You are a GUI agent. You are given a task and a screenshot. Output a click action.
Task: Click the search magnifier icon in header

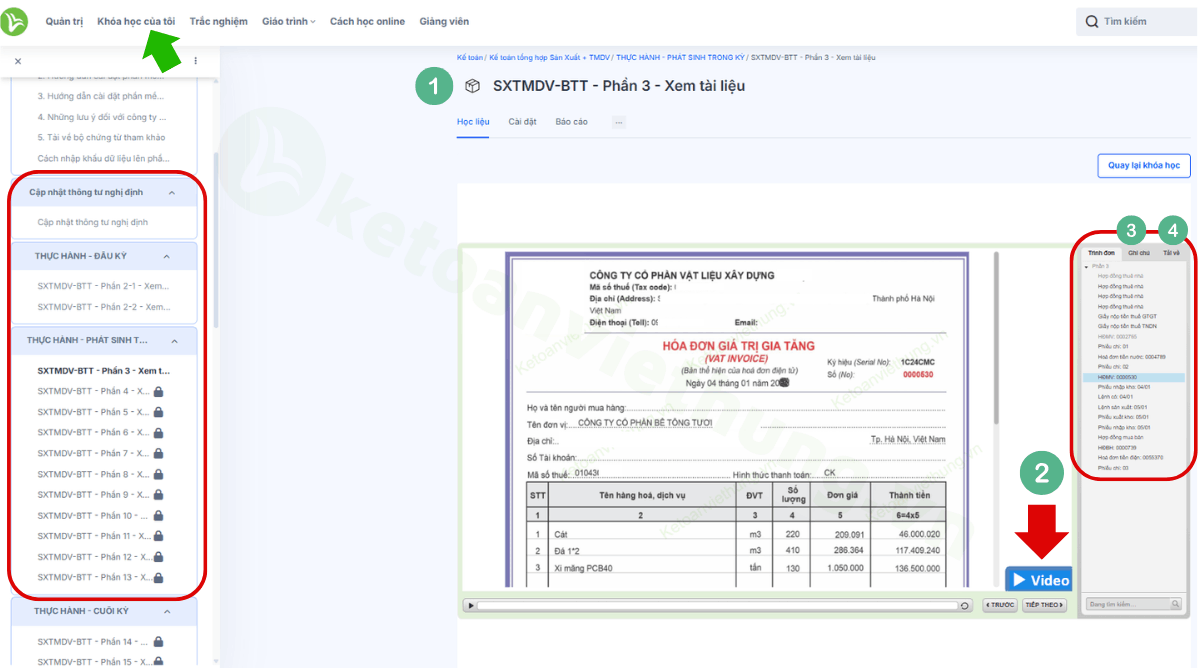tap(1092, 21)
